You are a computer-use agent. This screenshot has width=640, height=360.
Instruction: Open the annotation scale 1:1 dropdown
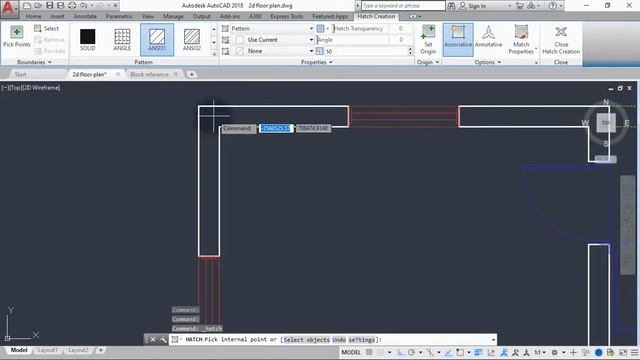(540, 352)
